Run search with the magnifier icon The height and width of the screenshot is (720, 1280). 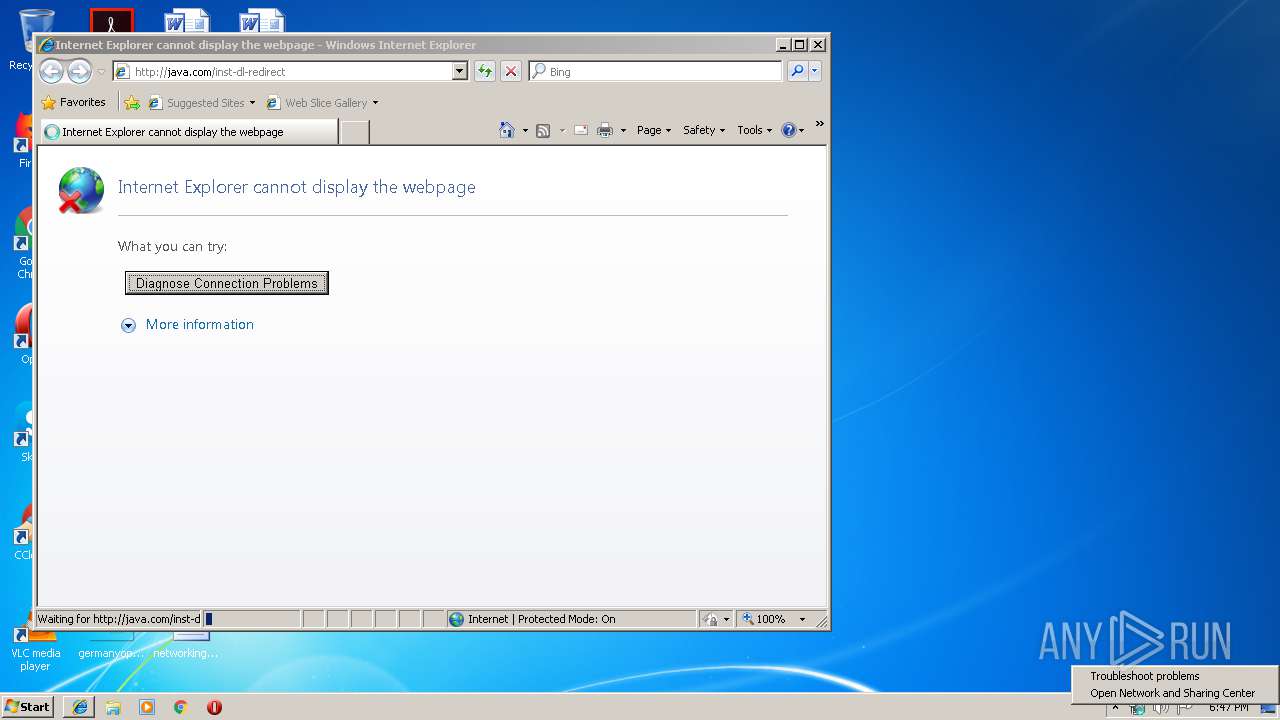tap(797, 71)
